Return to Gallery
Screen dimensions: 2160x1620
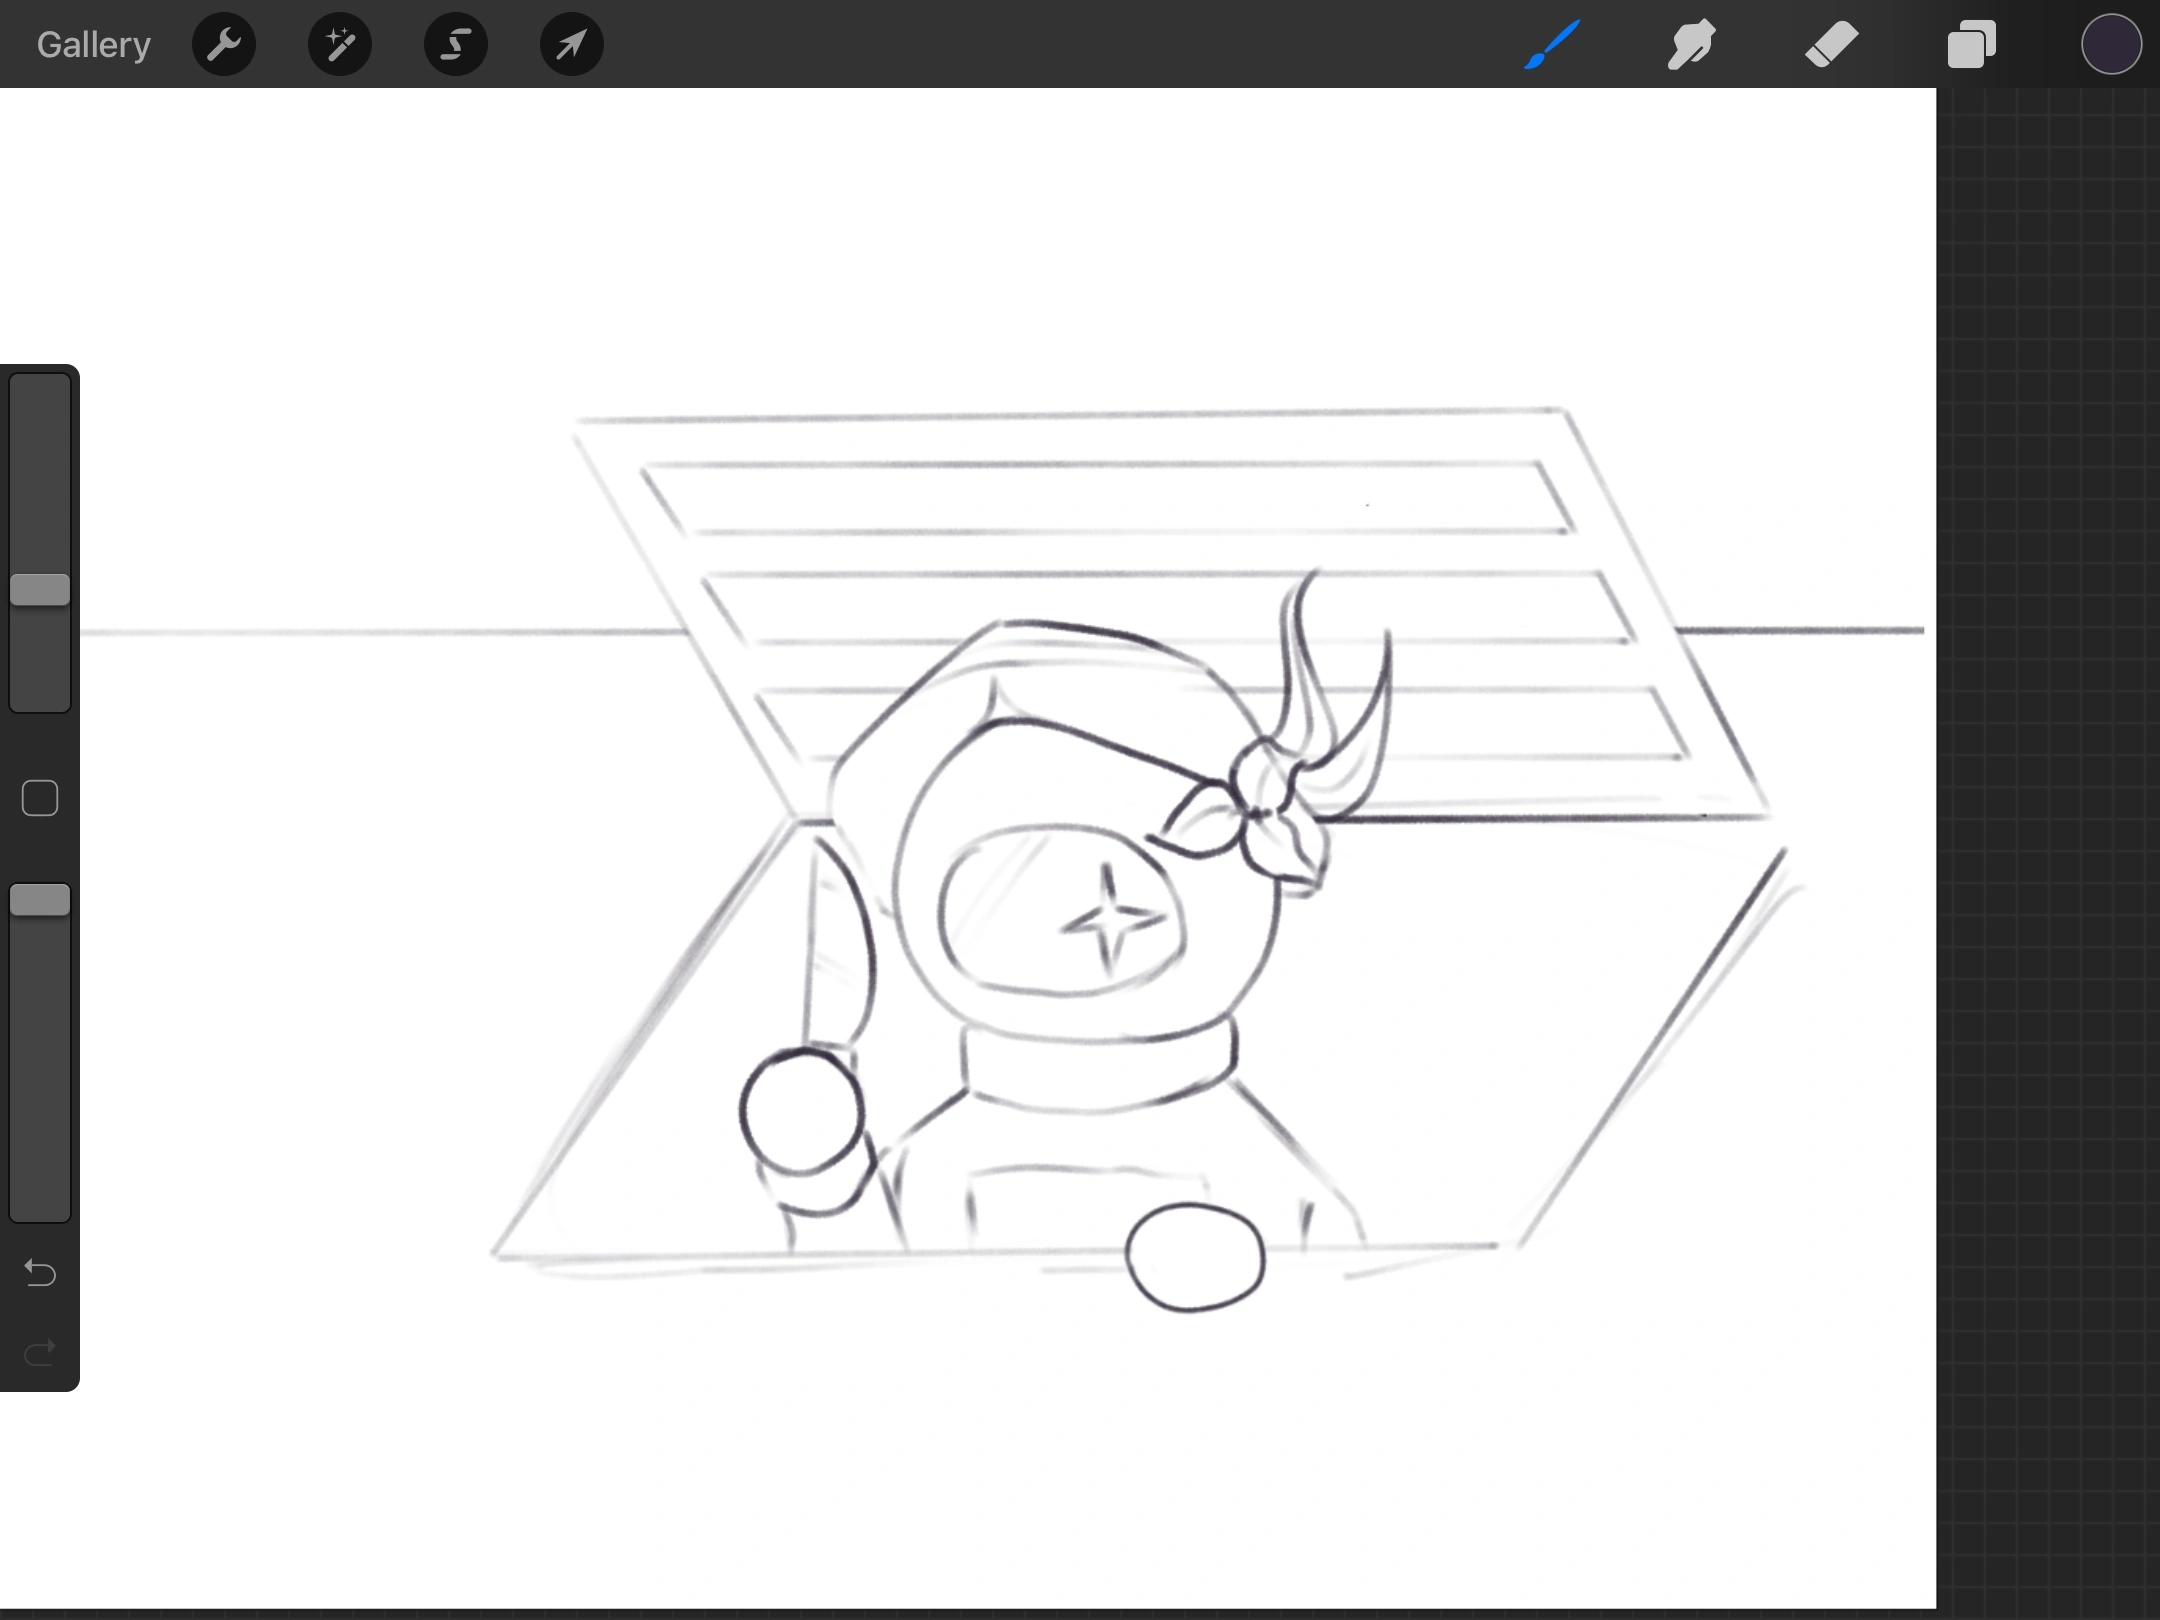tap(94, 44)
